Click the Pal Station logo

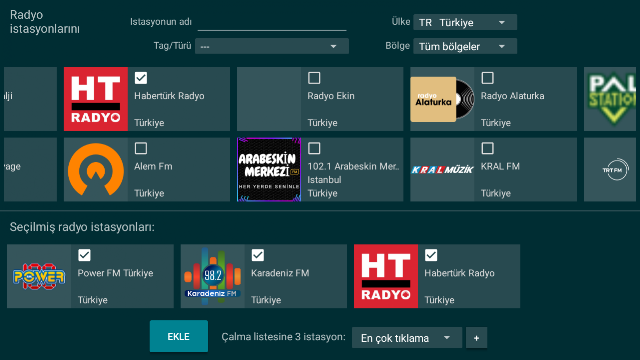pyautogui.click(x=611, y=99)
